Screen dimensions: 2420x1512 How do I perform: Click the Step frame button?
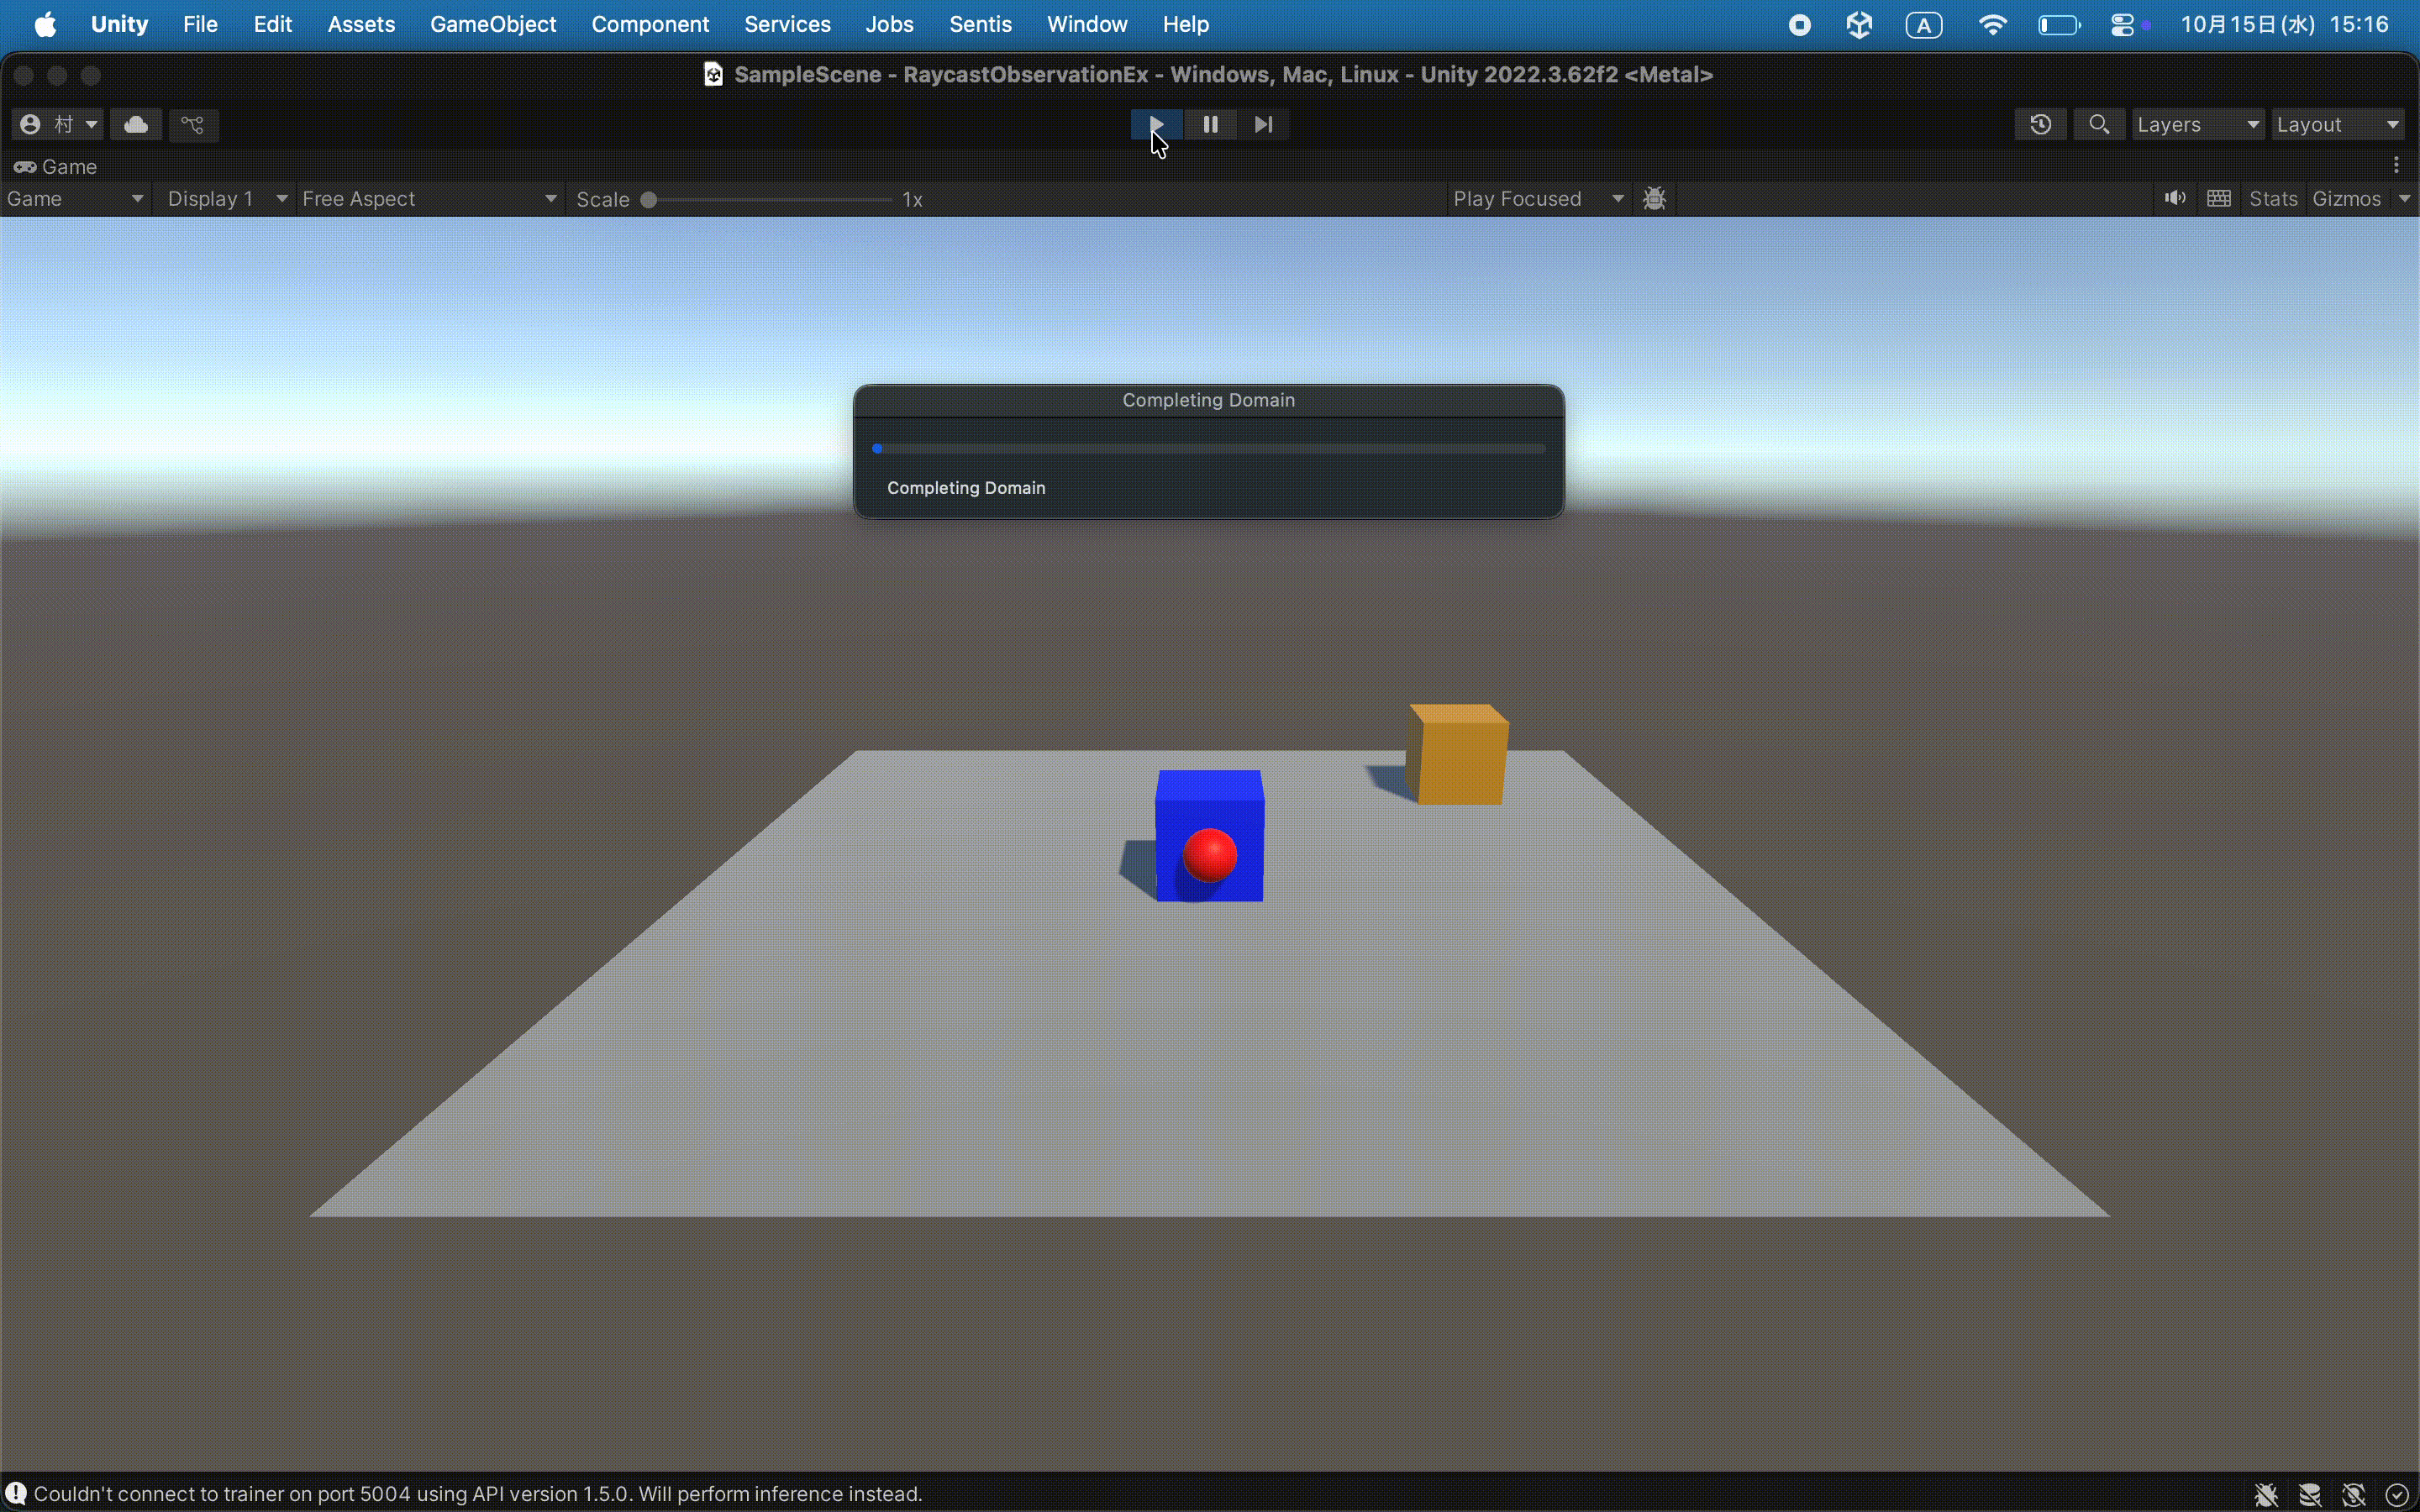point(1263,124)
